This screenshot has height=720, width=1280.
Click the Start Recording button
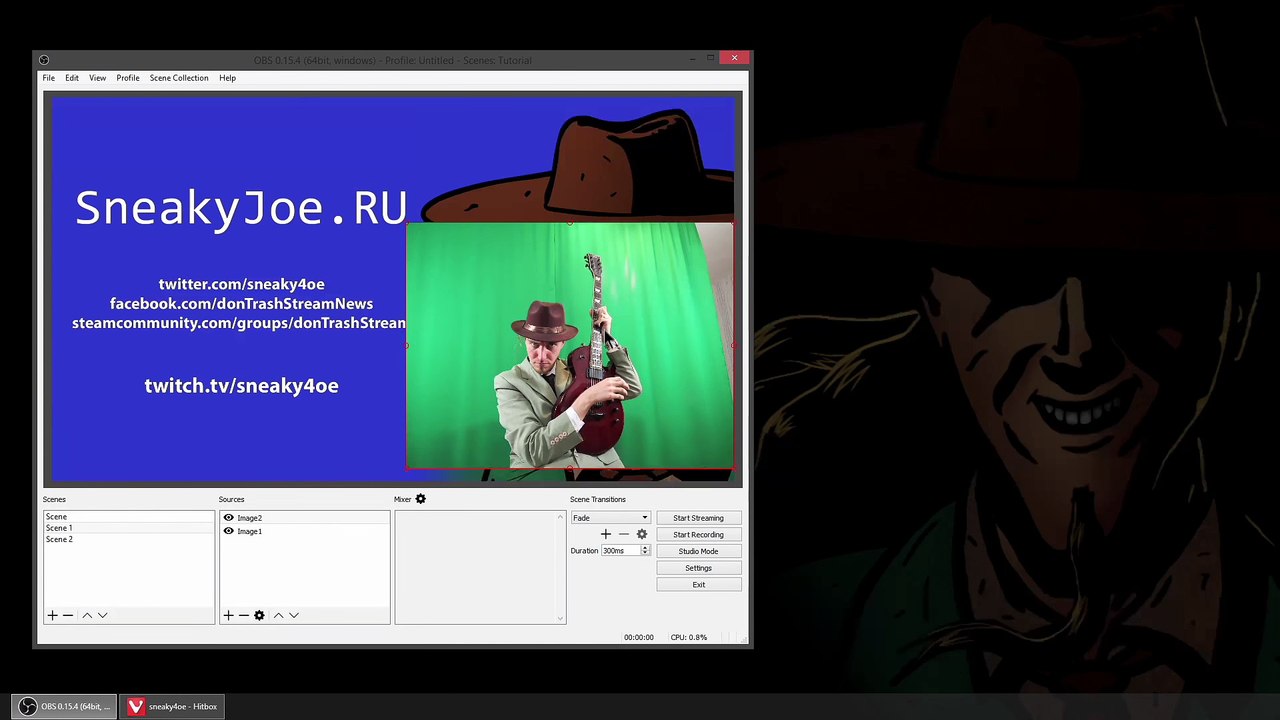click(698, 534)
